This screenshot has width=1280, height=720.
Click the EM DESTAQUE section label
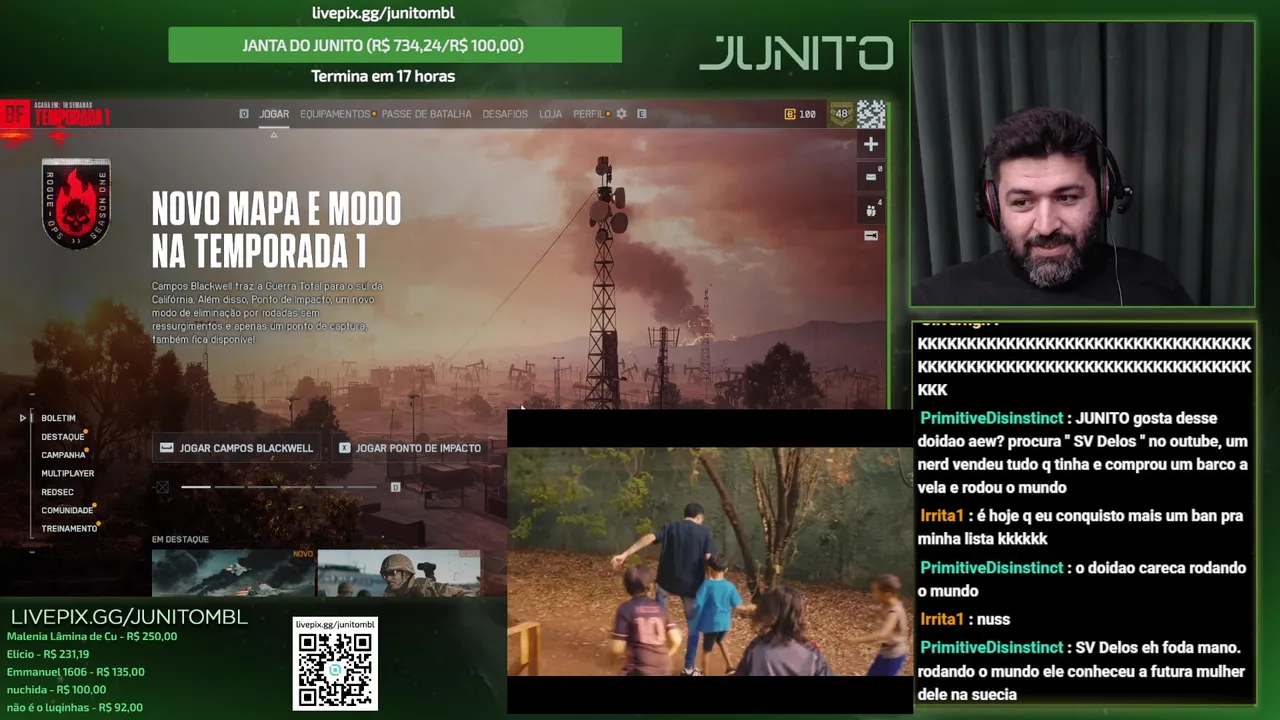pos(180,539)
